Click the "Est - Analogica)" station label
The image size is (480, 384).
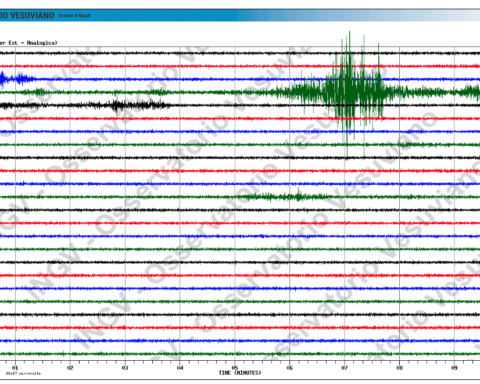point(33,43)
